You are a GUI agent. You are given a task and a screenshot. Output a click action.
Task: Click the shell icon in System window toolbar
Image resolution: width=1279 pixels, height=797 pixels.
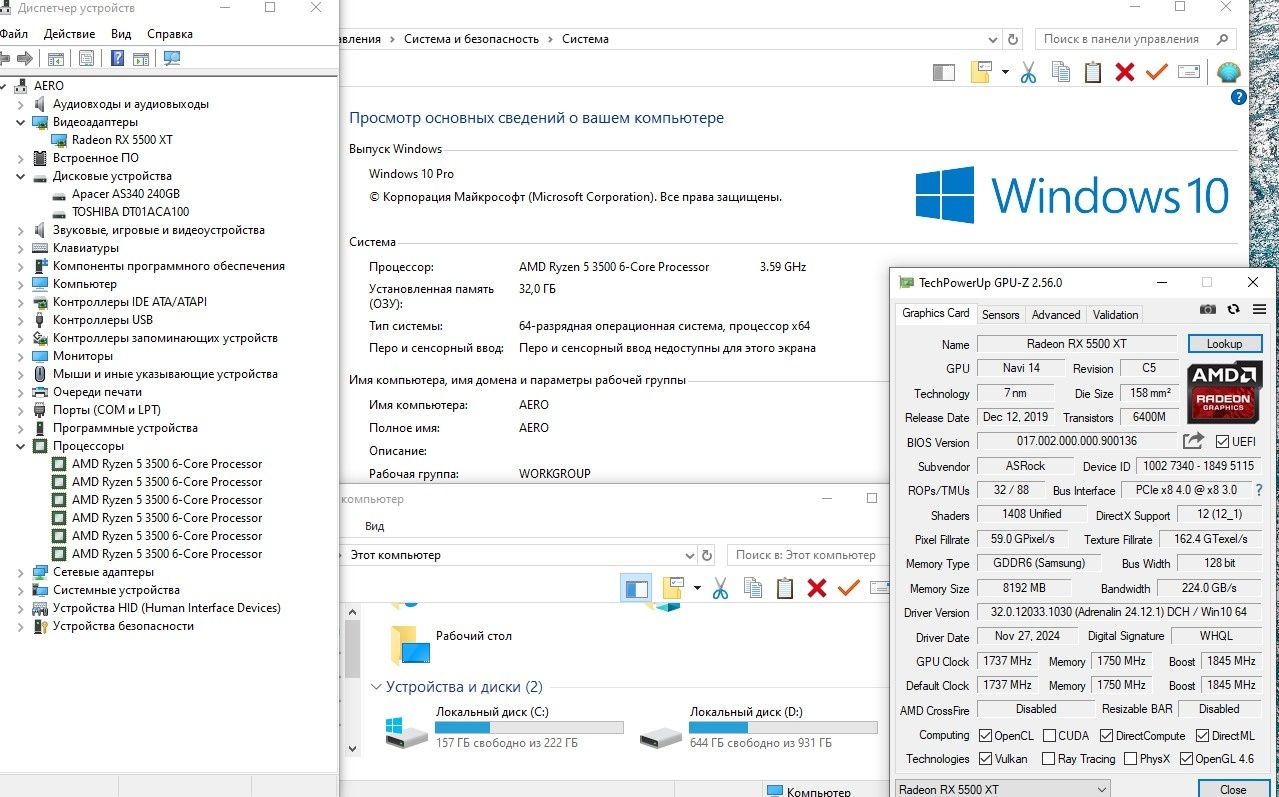1229,72
